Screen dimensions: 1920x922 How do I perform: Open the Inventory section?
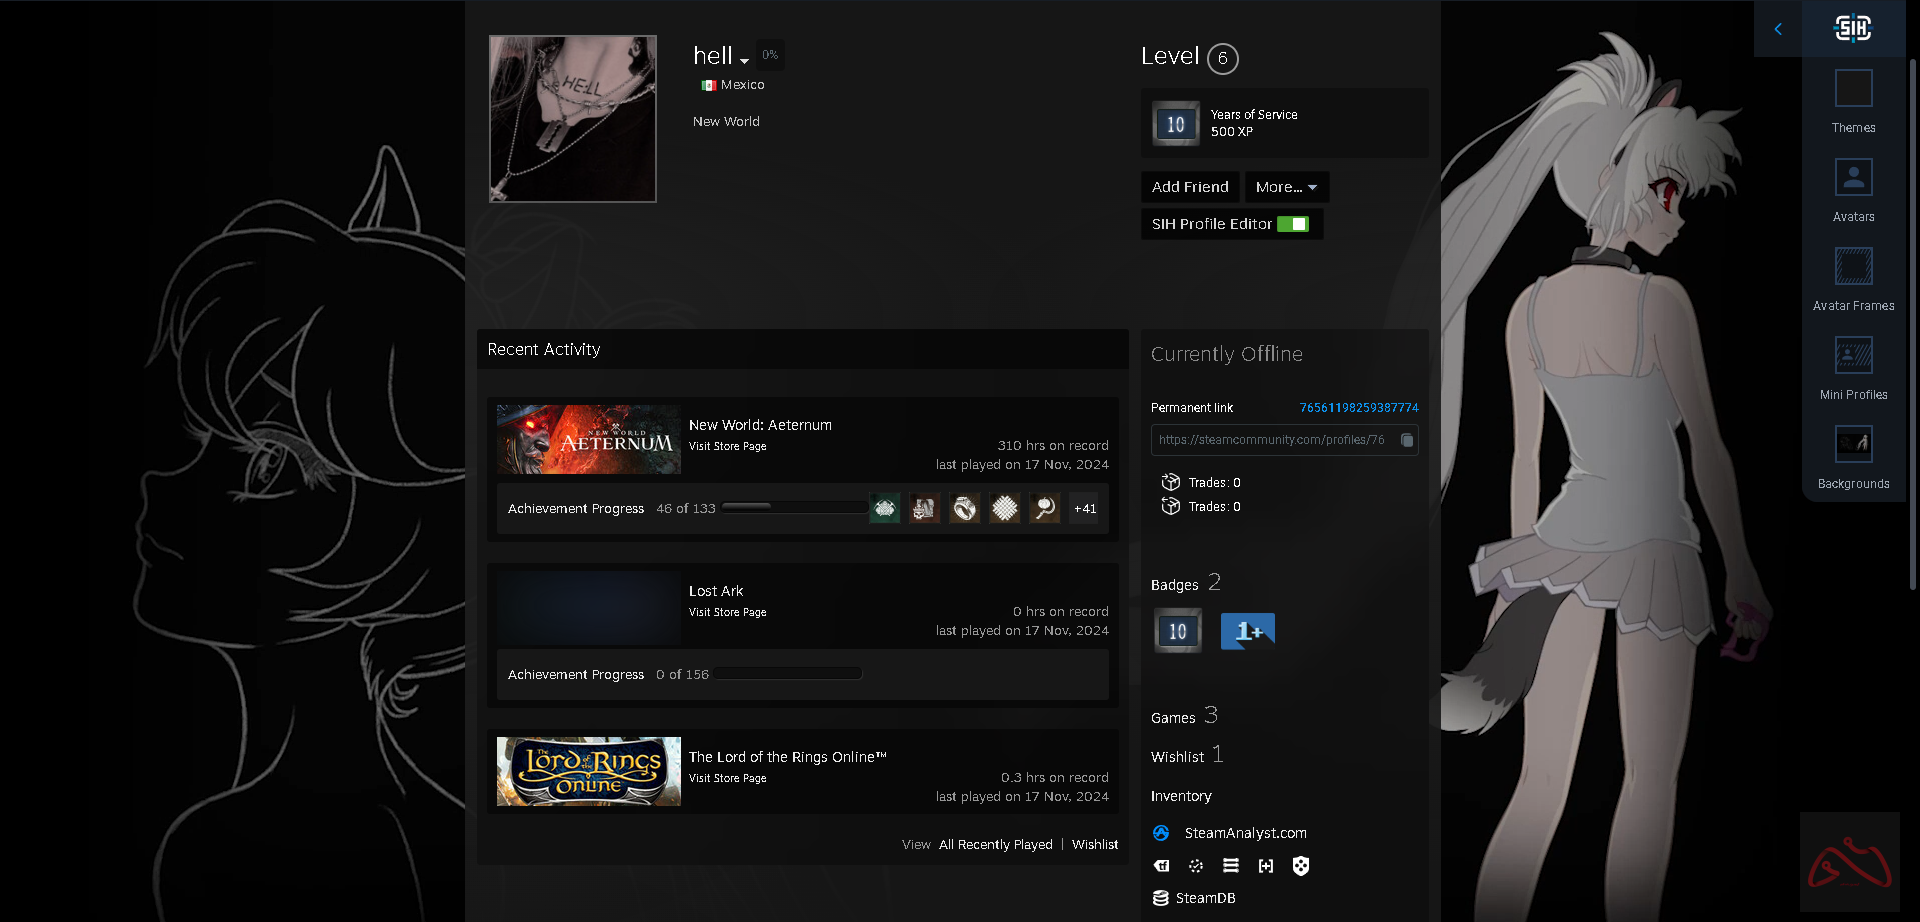point(1181,796)
